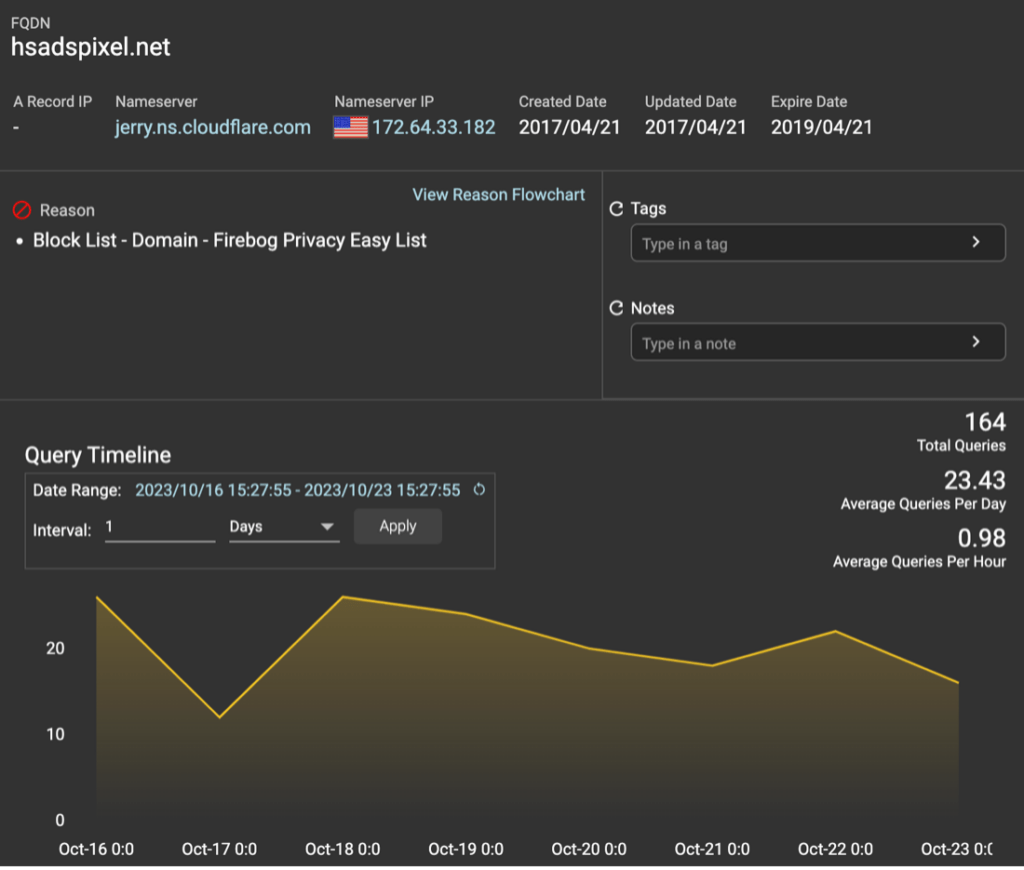Image resolution: width=1024 pixels, height=870 pixels.
Task: Open the jerry.ns.cloudflare.com nameserver link
Action: 213,127
